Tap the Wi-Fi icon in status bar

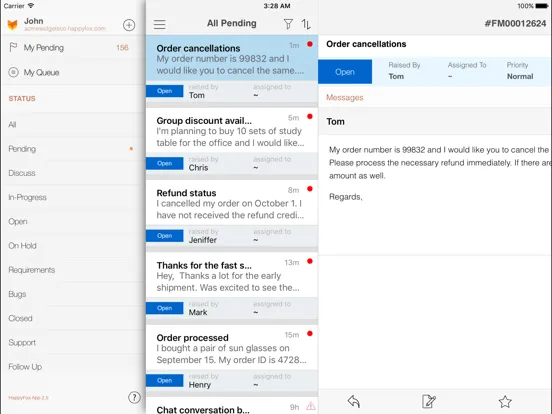(31, 6)
